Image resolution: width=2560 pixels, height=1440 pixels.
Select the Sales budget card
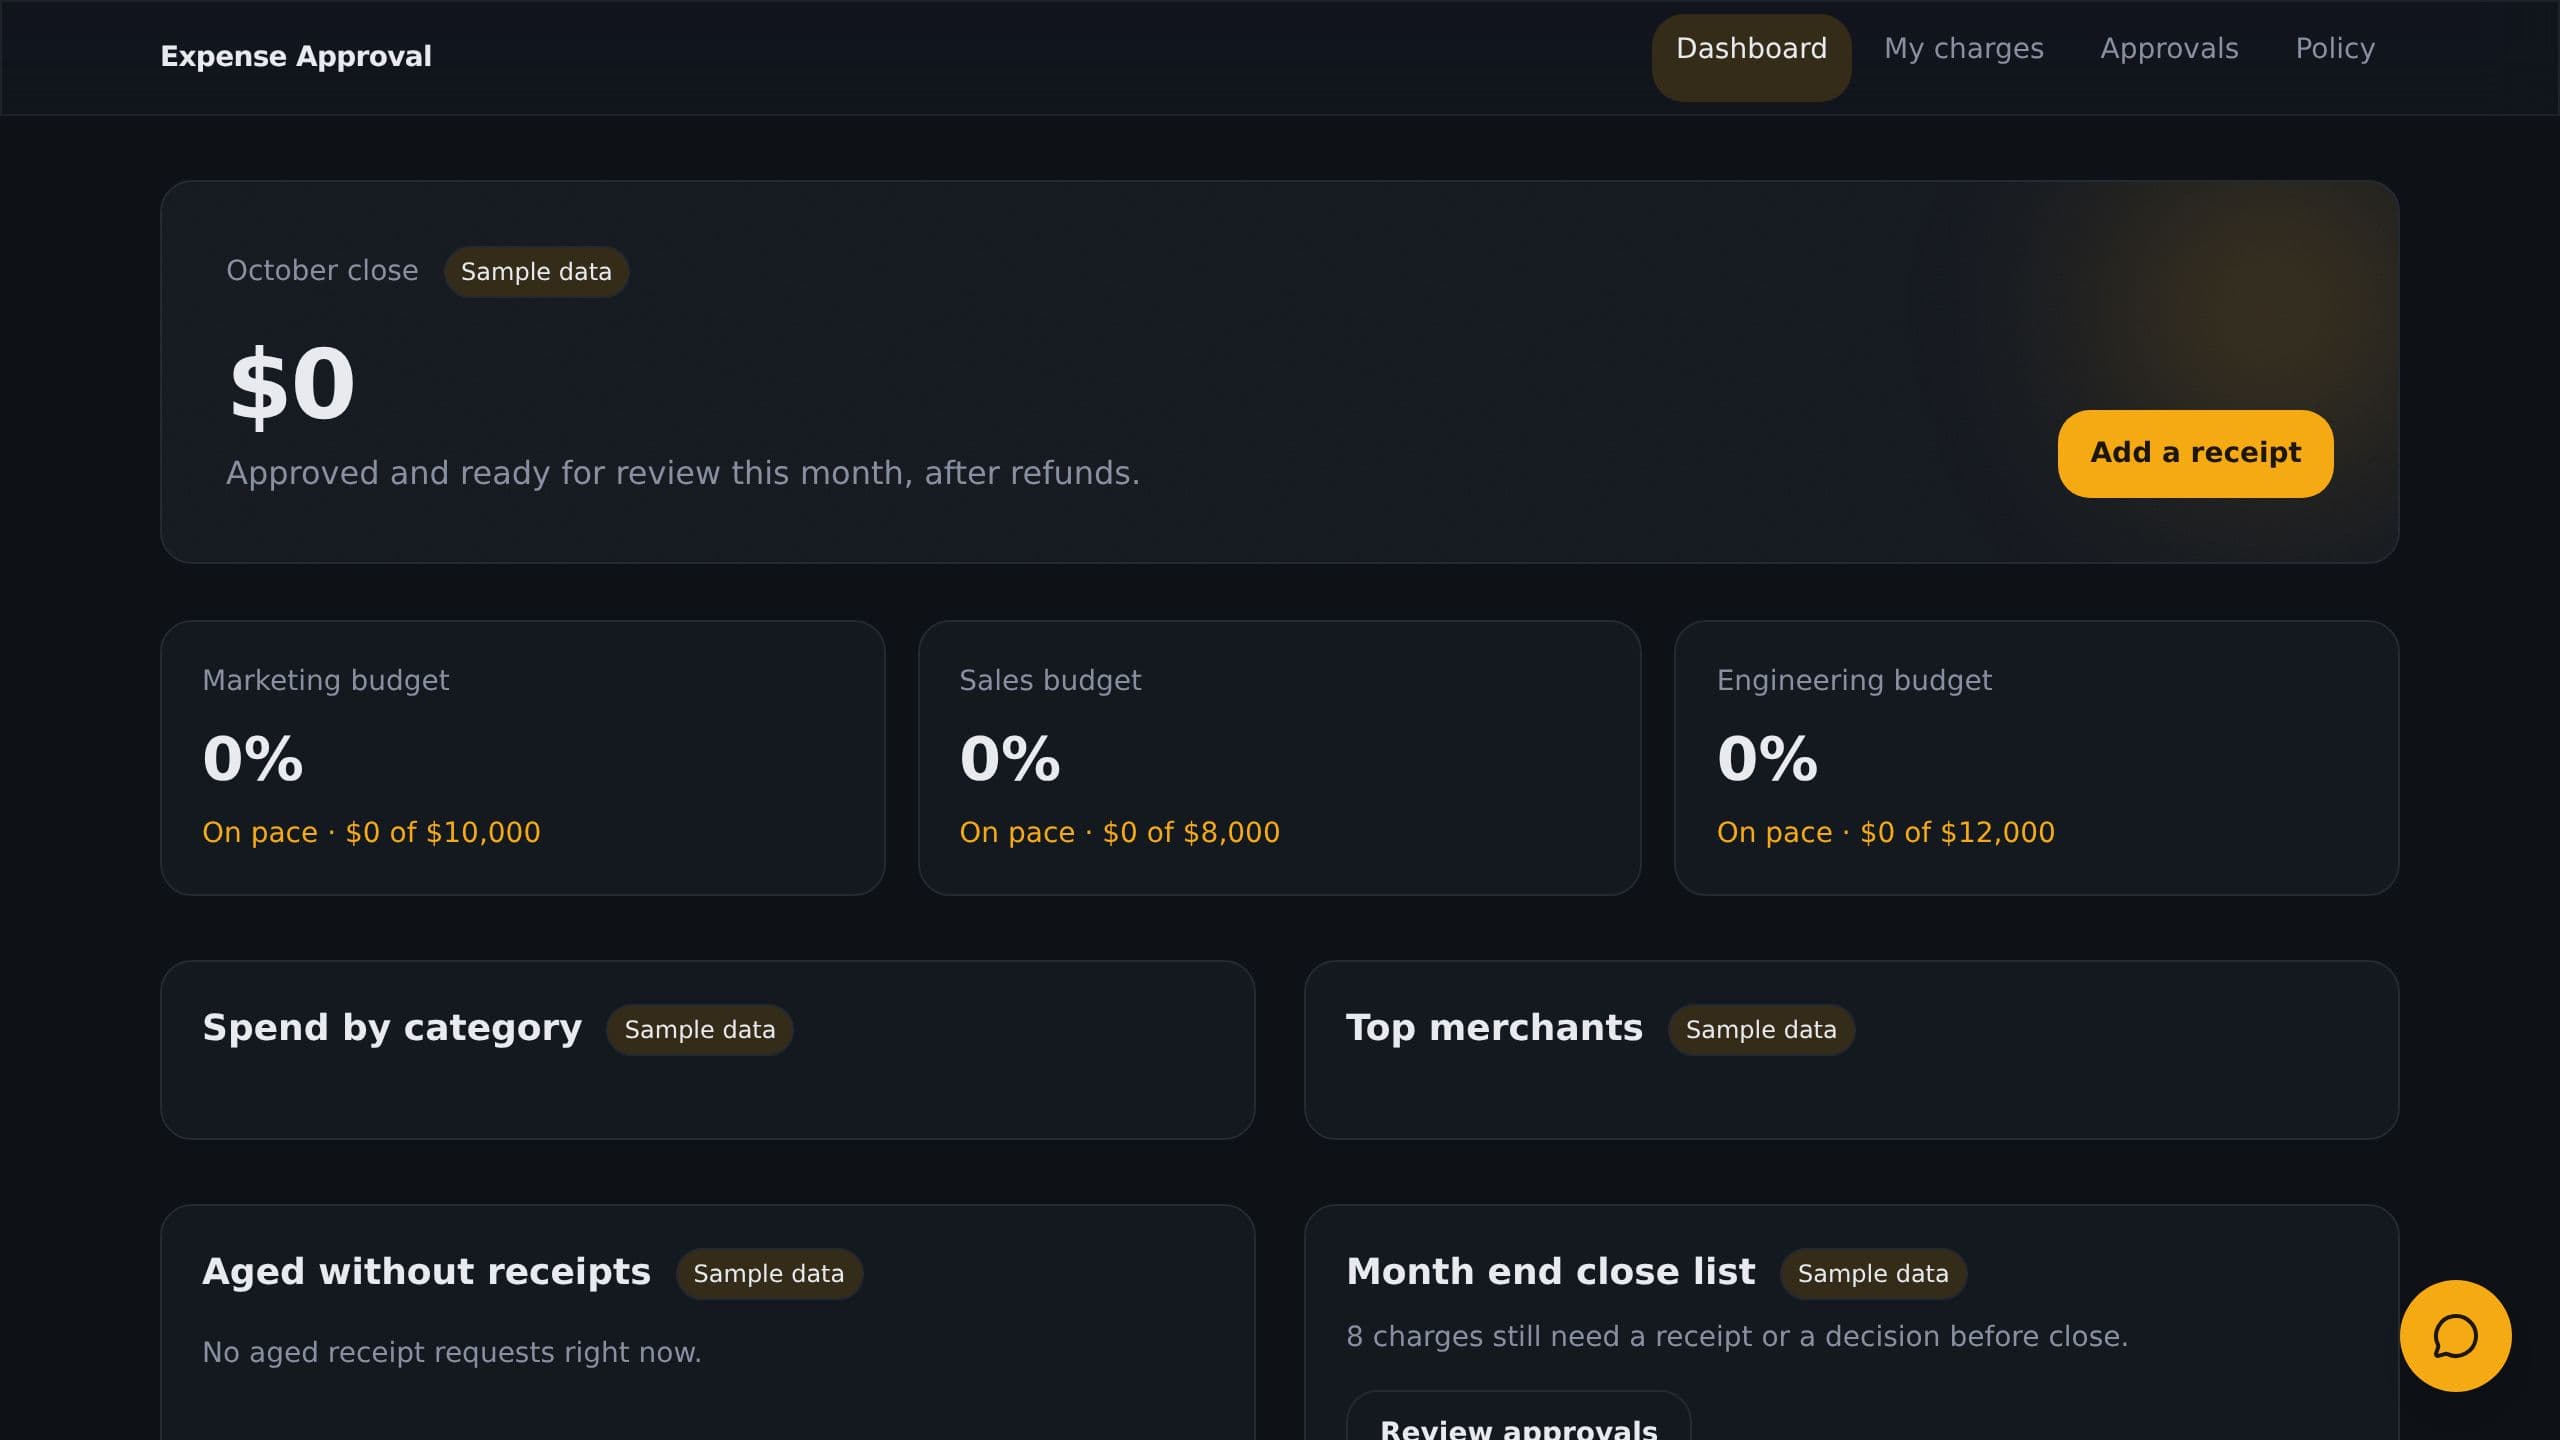coord(1279,757)
